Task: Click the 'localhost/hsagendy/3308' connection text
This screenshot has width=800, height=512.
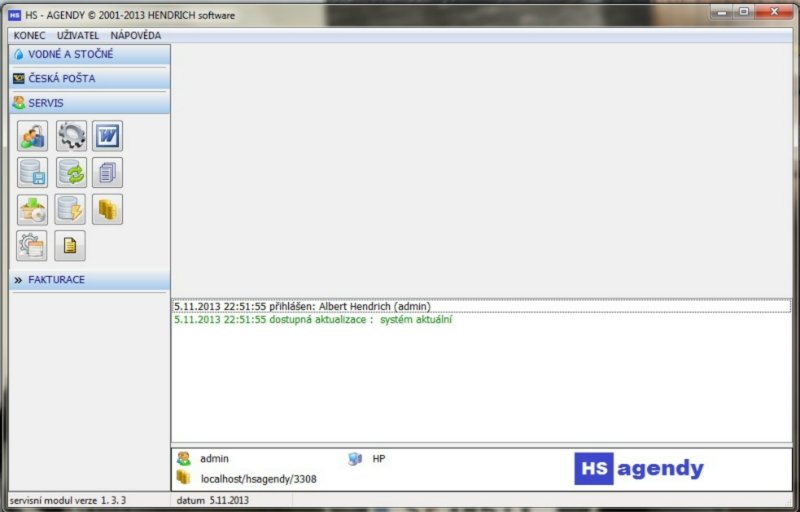Action: pos(259,479)
